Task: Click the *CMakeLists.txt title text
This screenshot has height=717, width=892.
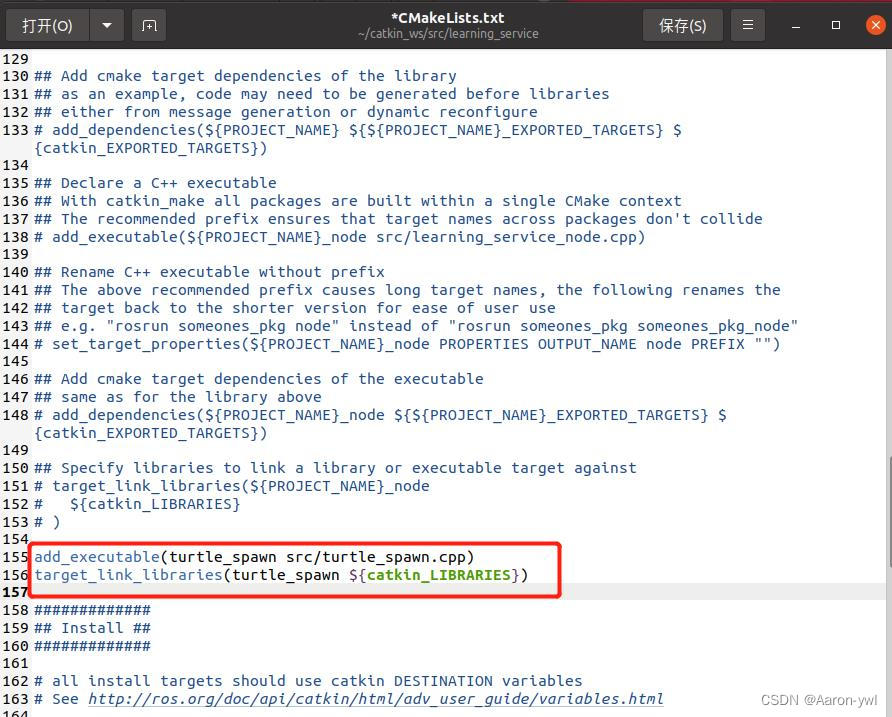Action: point(448,18)
